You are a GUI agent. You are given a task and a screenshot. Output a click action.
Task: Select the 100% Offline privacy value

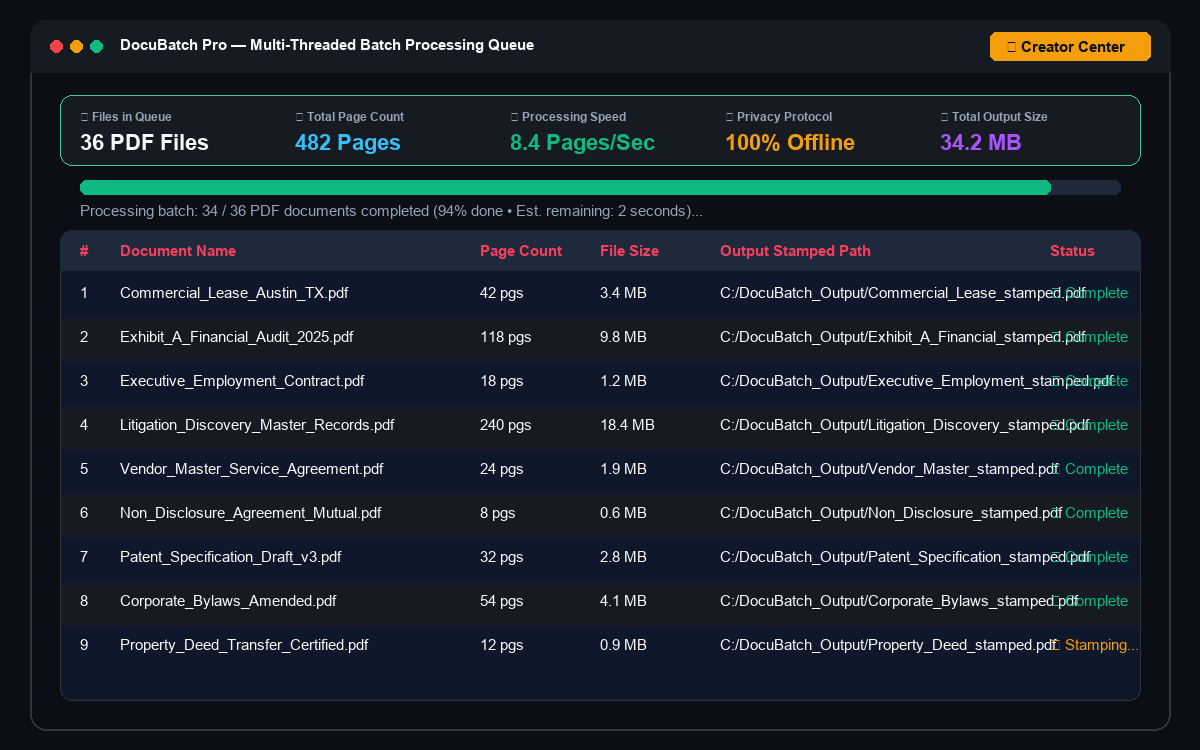(x=790, y=142)
